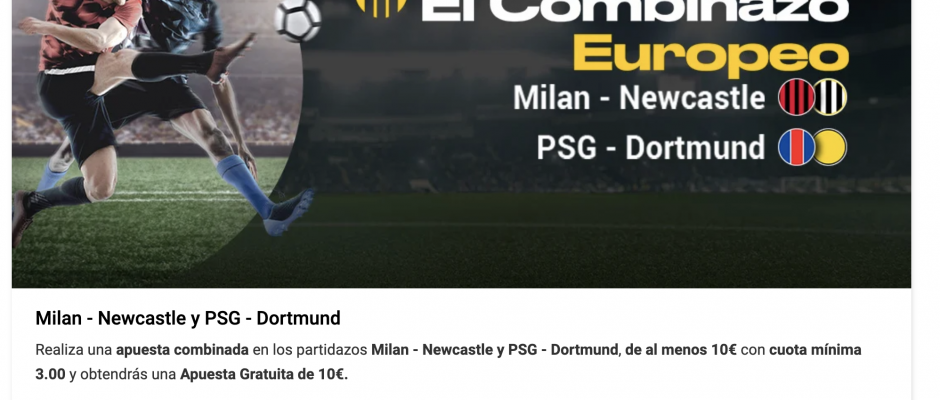Click the bold apuesta combinada text

pyautogui.click(x=182, y=350)
